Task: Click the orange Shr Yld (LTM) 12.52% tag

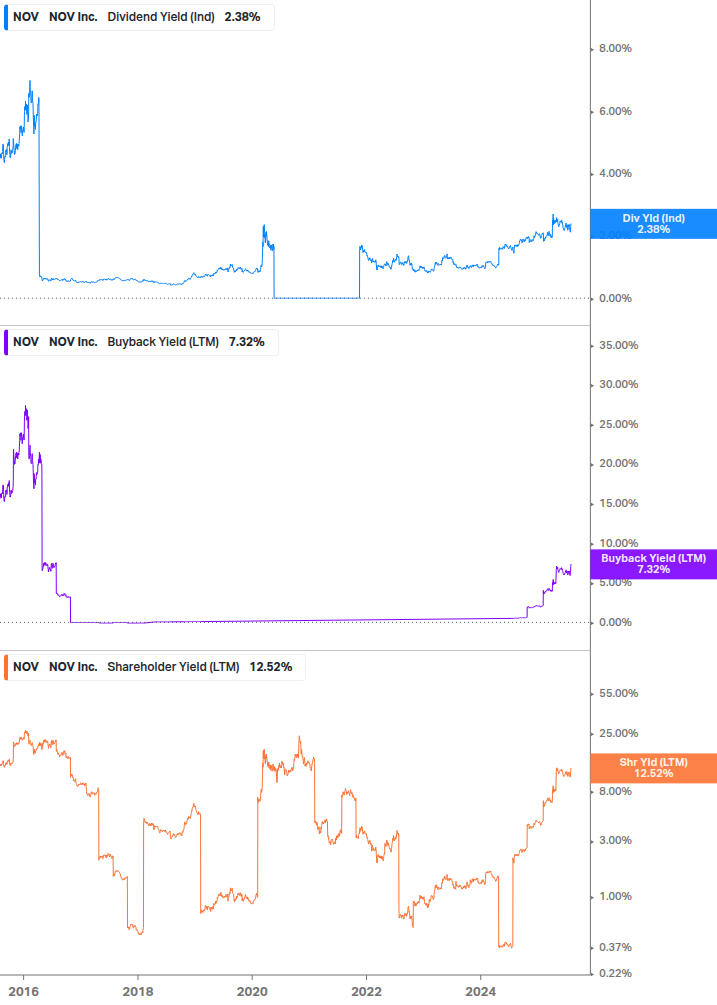Action: pyautogui.click(x=653, y=768)
